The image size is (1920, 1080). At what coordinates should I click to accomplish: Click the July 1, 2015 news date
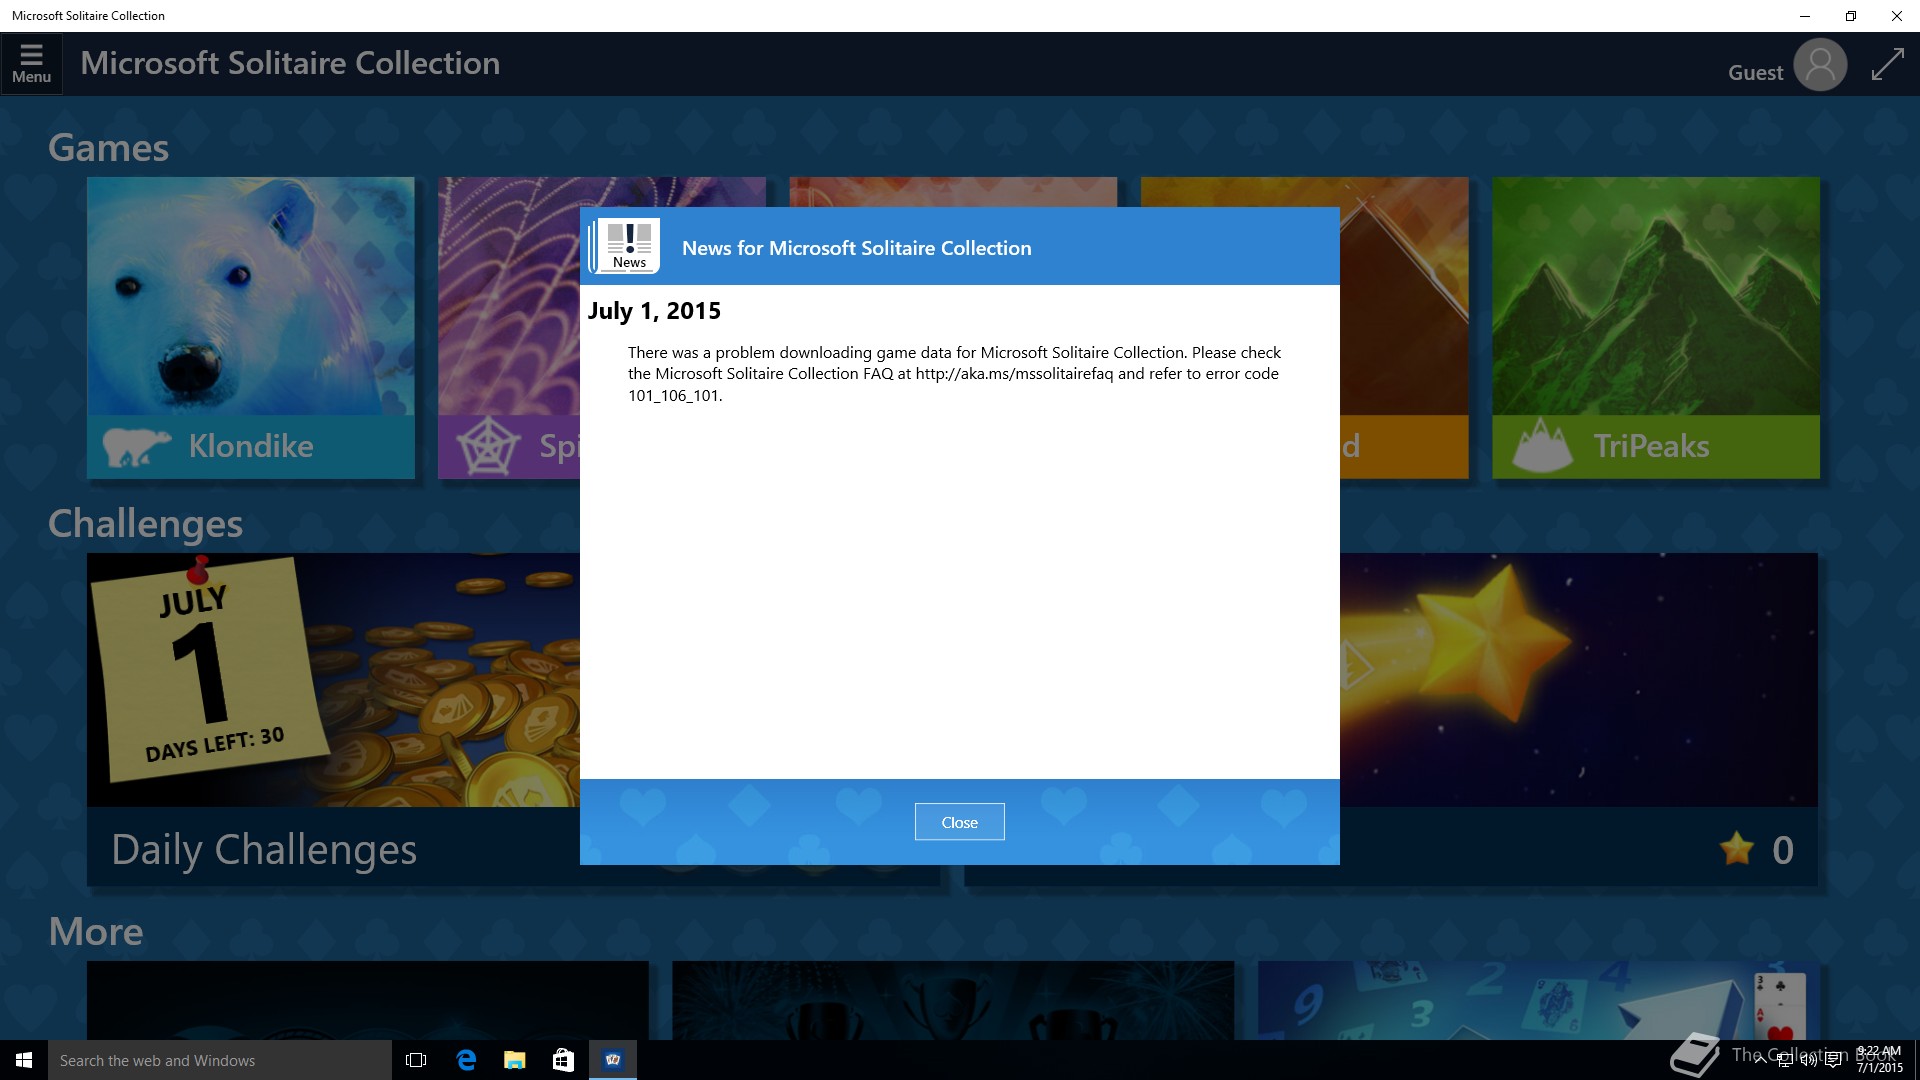[654, 311]
